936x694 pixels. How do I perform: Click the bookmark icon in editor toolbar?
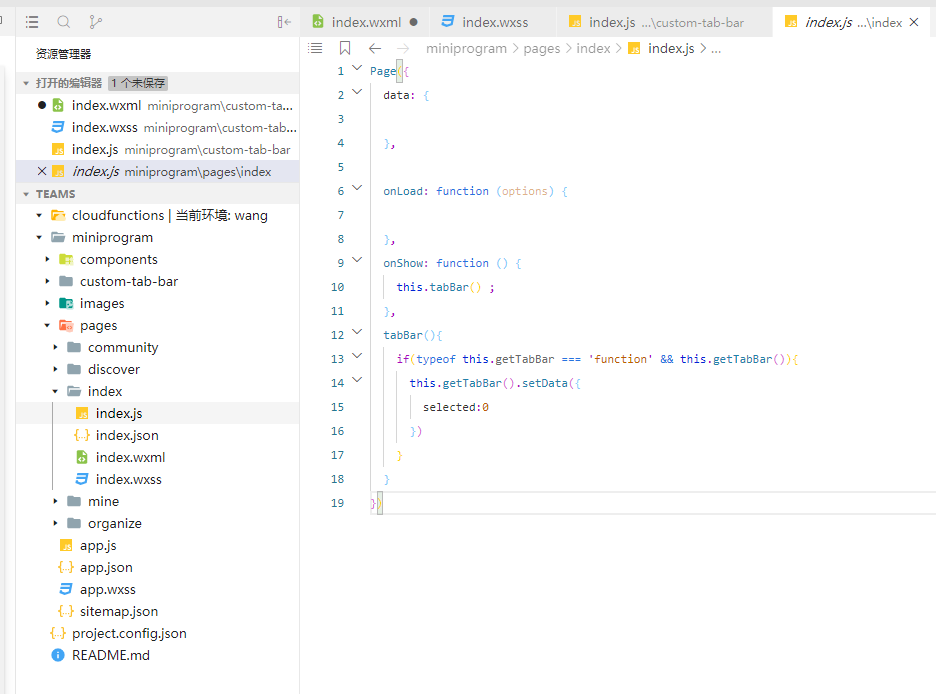click(345, 48)
